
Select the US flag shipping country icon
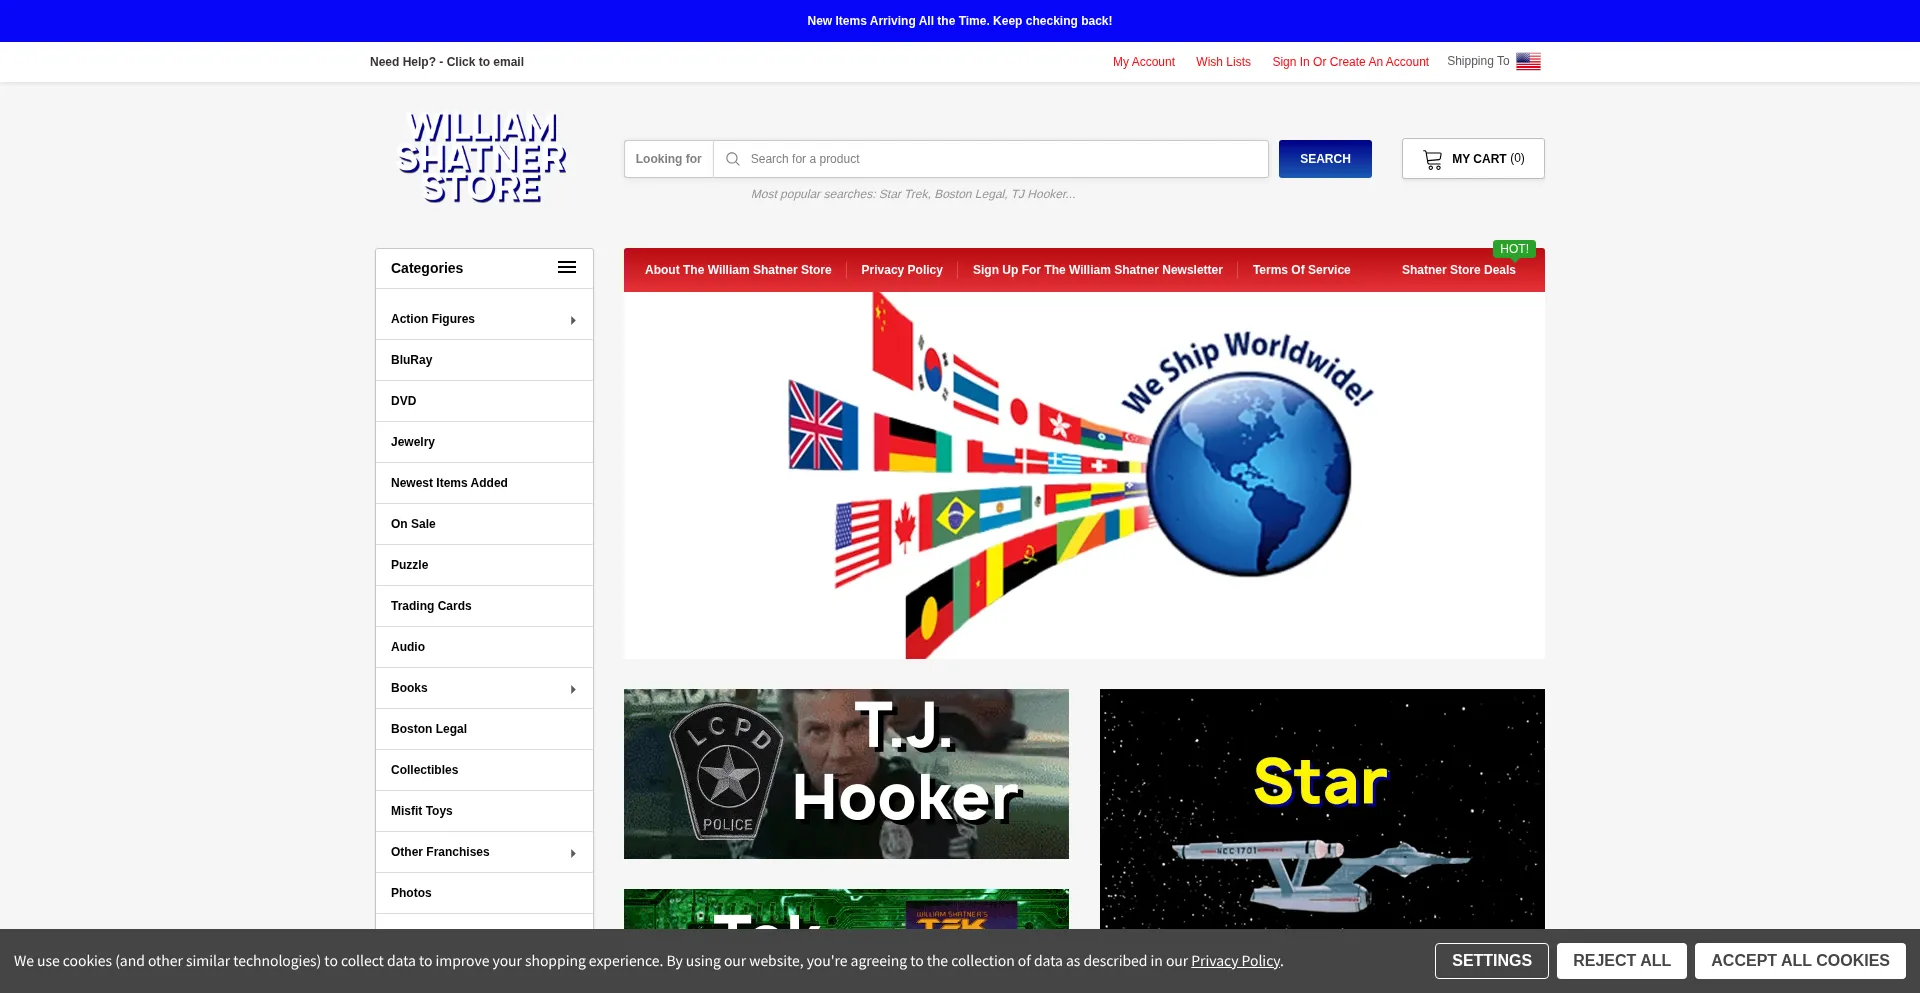(1528, 62)
